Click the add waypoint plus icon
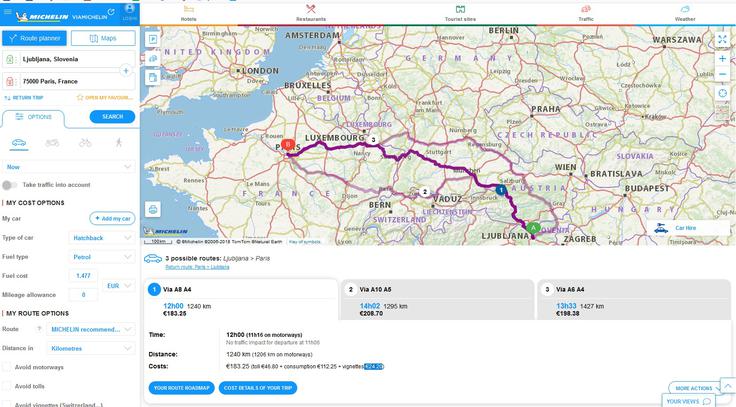Viewport: 736px width, 407px height. tap(126, 71)
